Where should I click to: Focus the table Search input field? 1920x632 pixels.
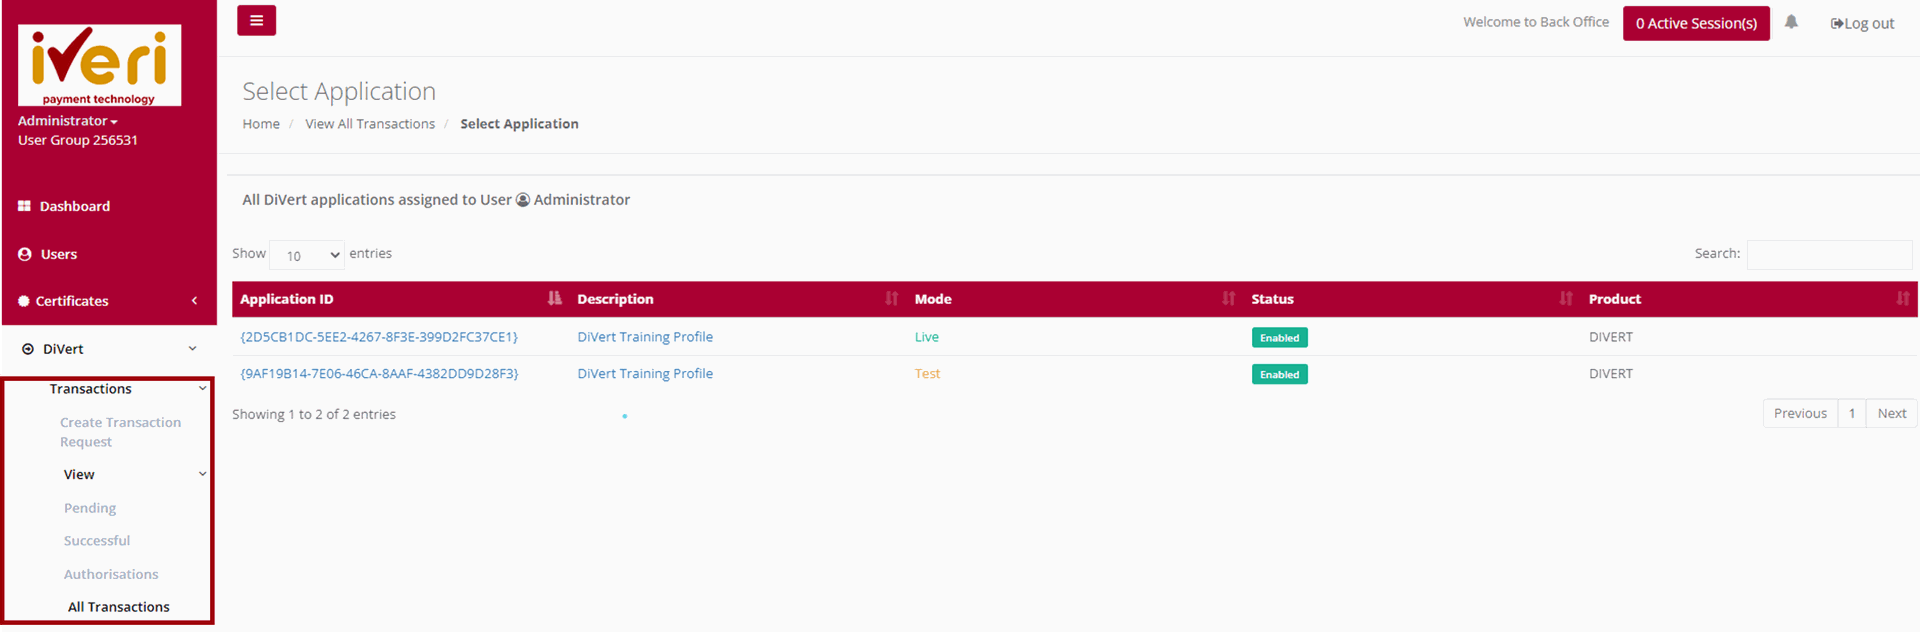pos(1829,254)
